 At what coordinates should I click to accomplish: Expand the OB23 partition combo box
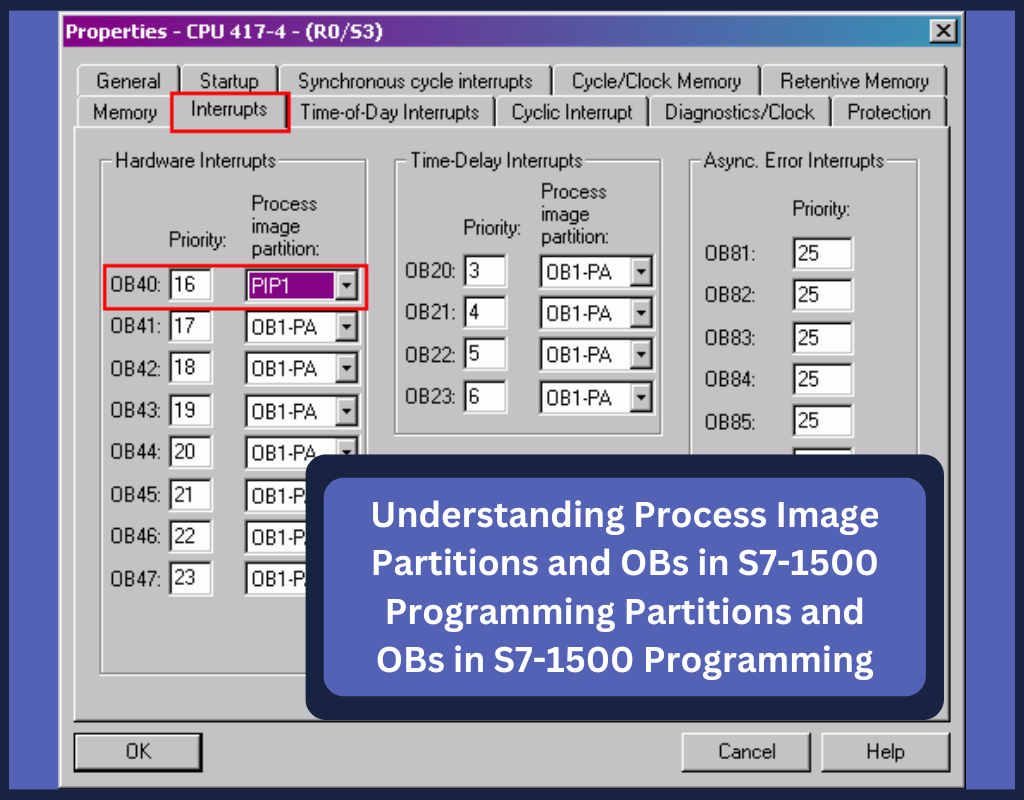coord(644,397)
